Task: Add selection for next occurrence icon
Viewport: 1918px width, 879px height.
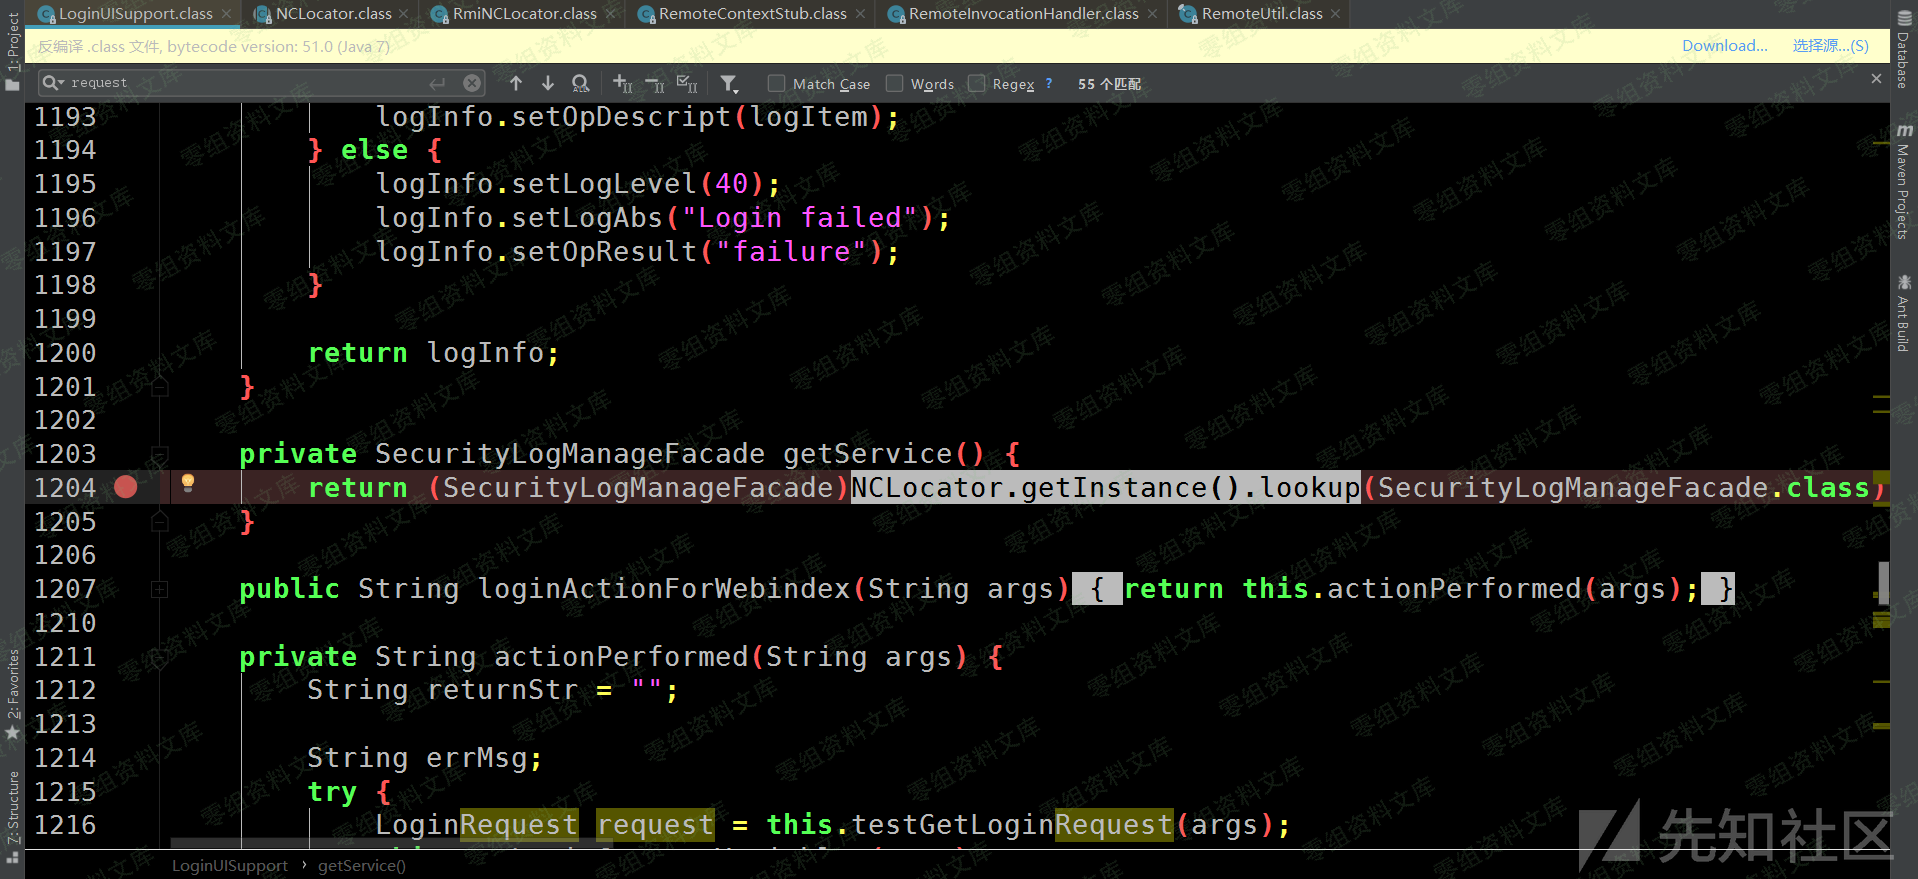Action: (622, 83)
